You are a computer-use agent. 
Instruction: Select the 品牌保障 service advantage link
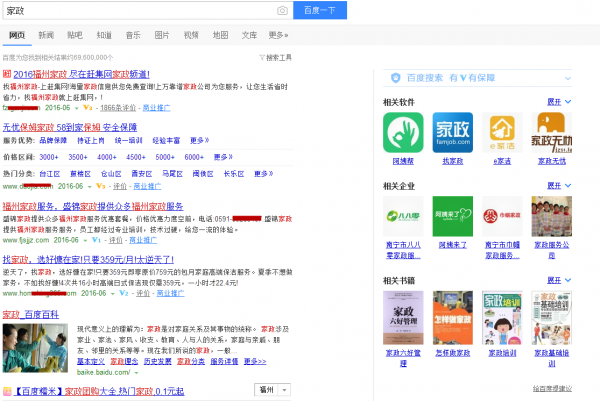click(x=53, y=140)
